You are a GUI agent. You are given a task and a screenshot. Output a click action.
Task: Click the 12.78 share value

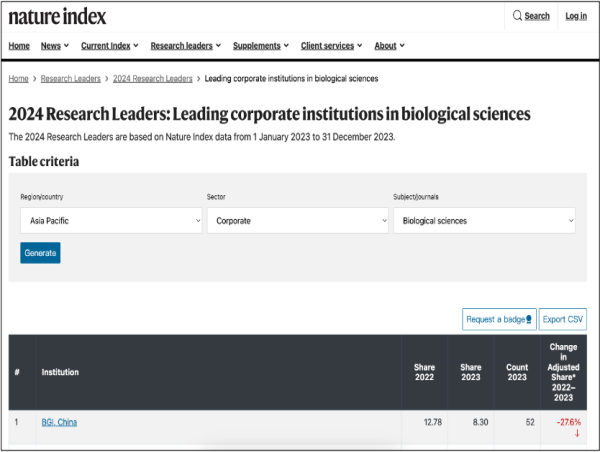click(x=433, y=422)
